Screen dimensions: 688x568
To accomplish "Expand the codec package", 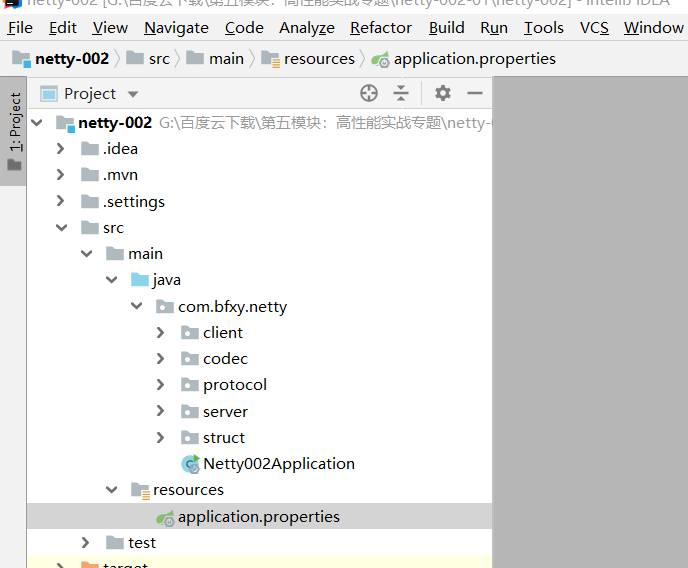I will (161, 359).
